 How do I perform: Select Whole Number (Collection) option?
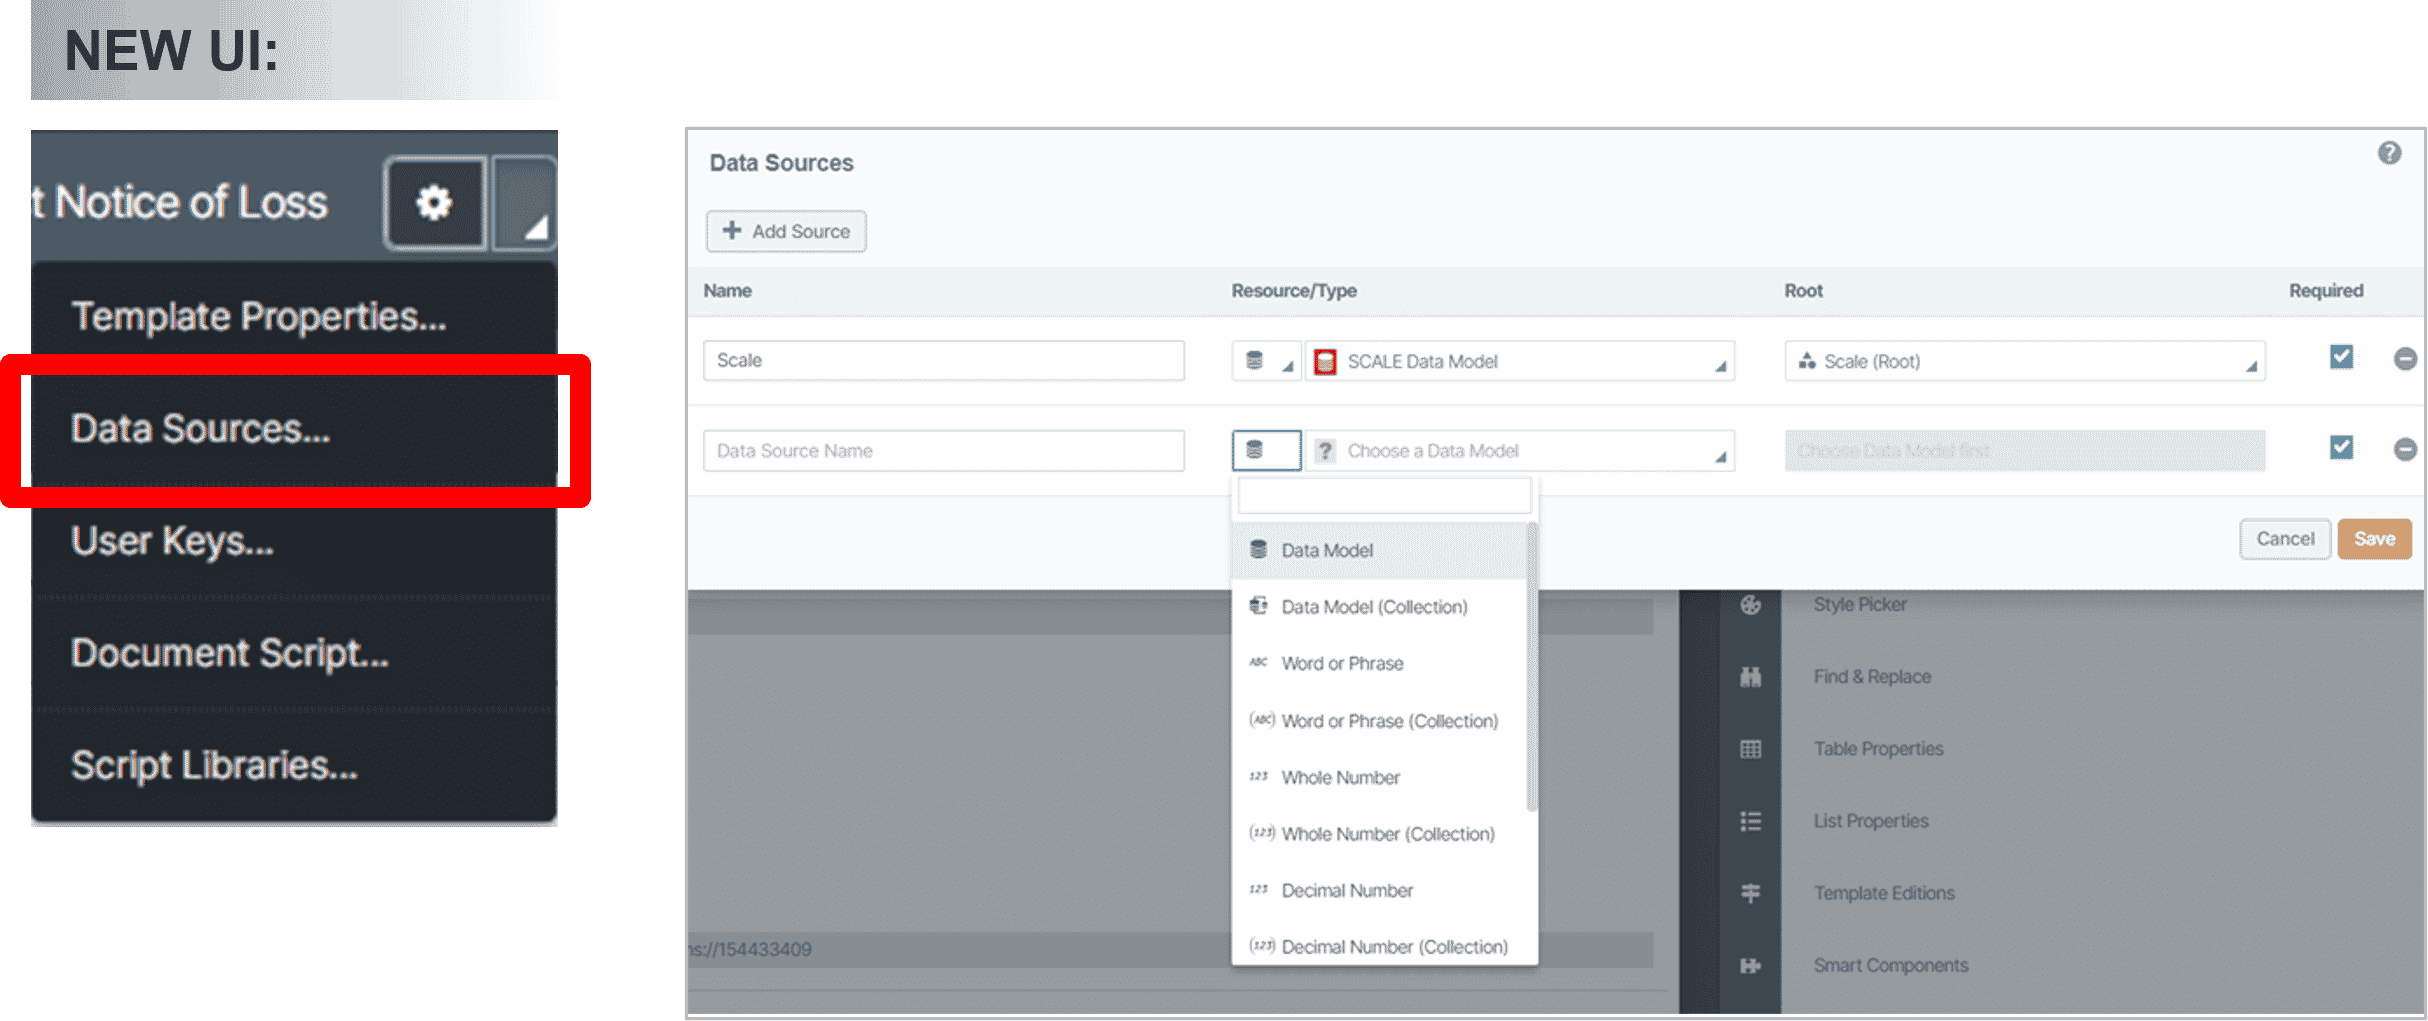click(x=1380, y=834)
